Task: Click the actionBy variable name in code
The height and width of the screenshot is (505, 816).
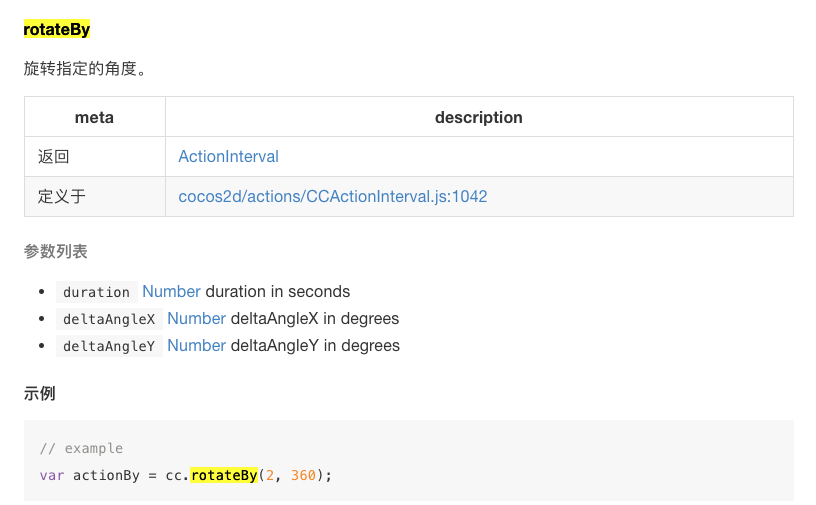Action: pyautogui.click(x=106, y=475)
